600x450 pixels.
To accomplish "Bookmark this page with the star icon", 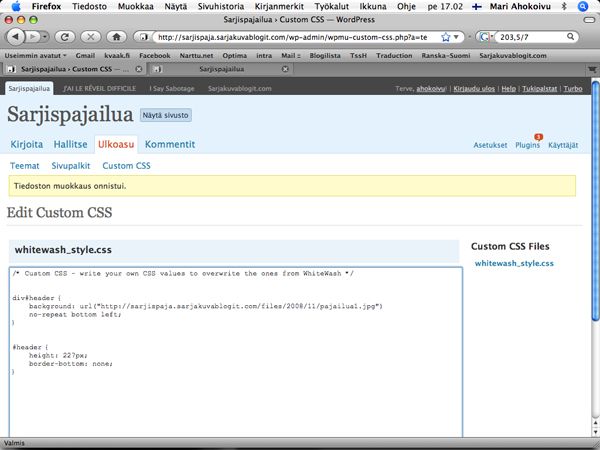I will point(445,37).
